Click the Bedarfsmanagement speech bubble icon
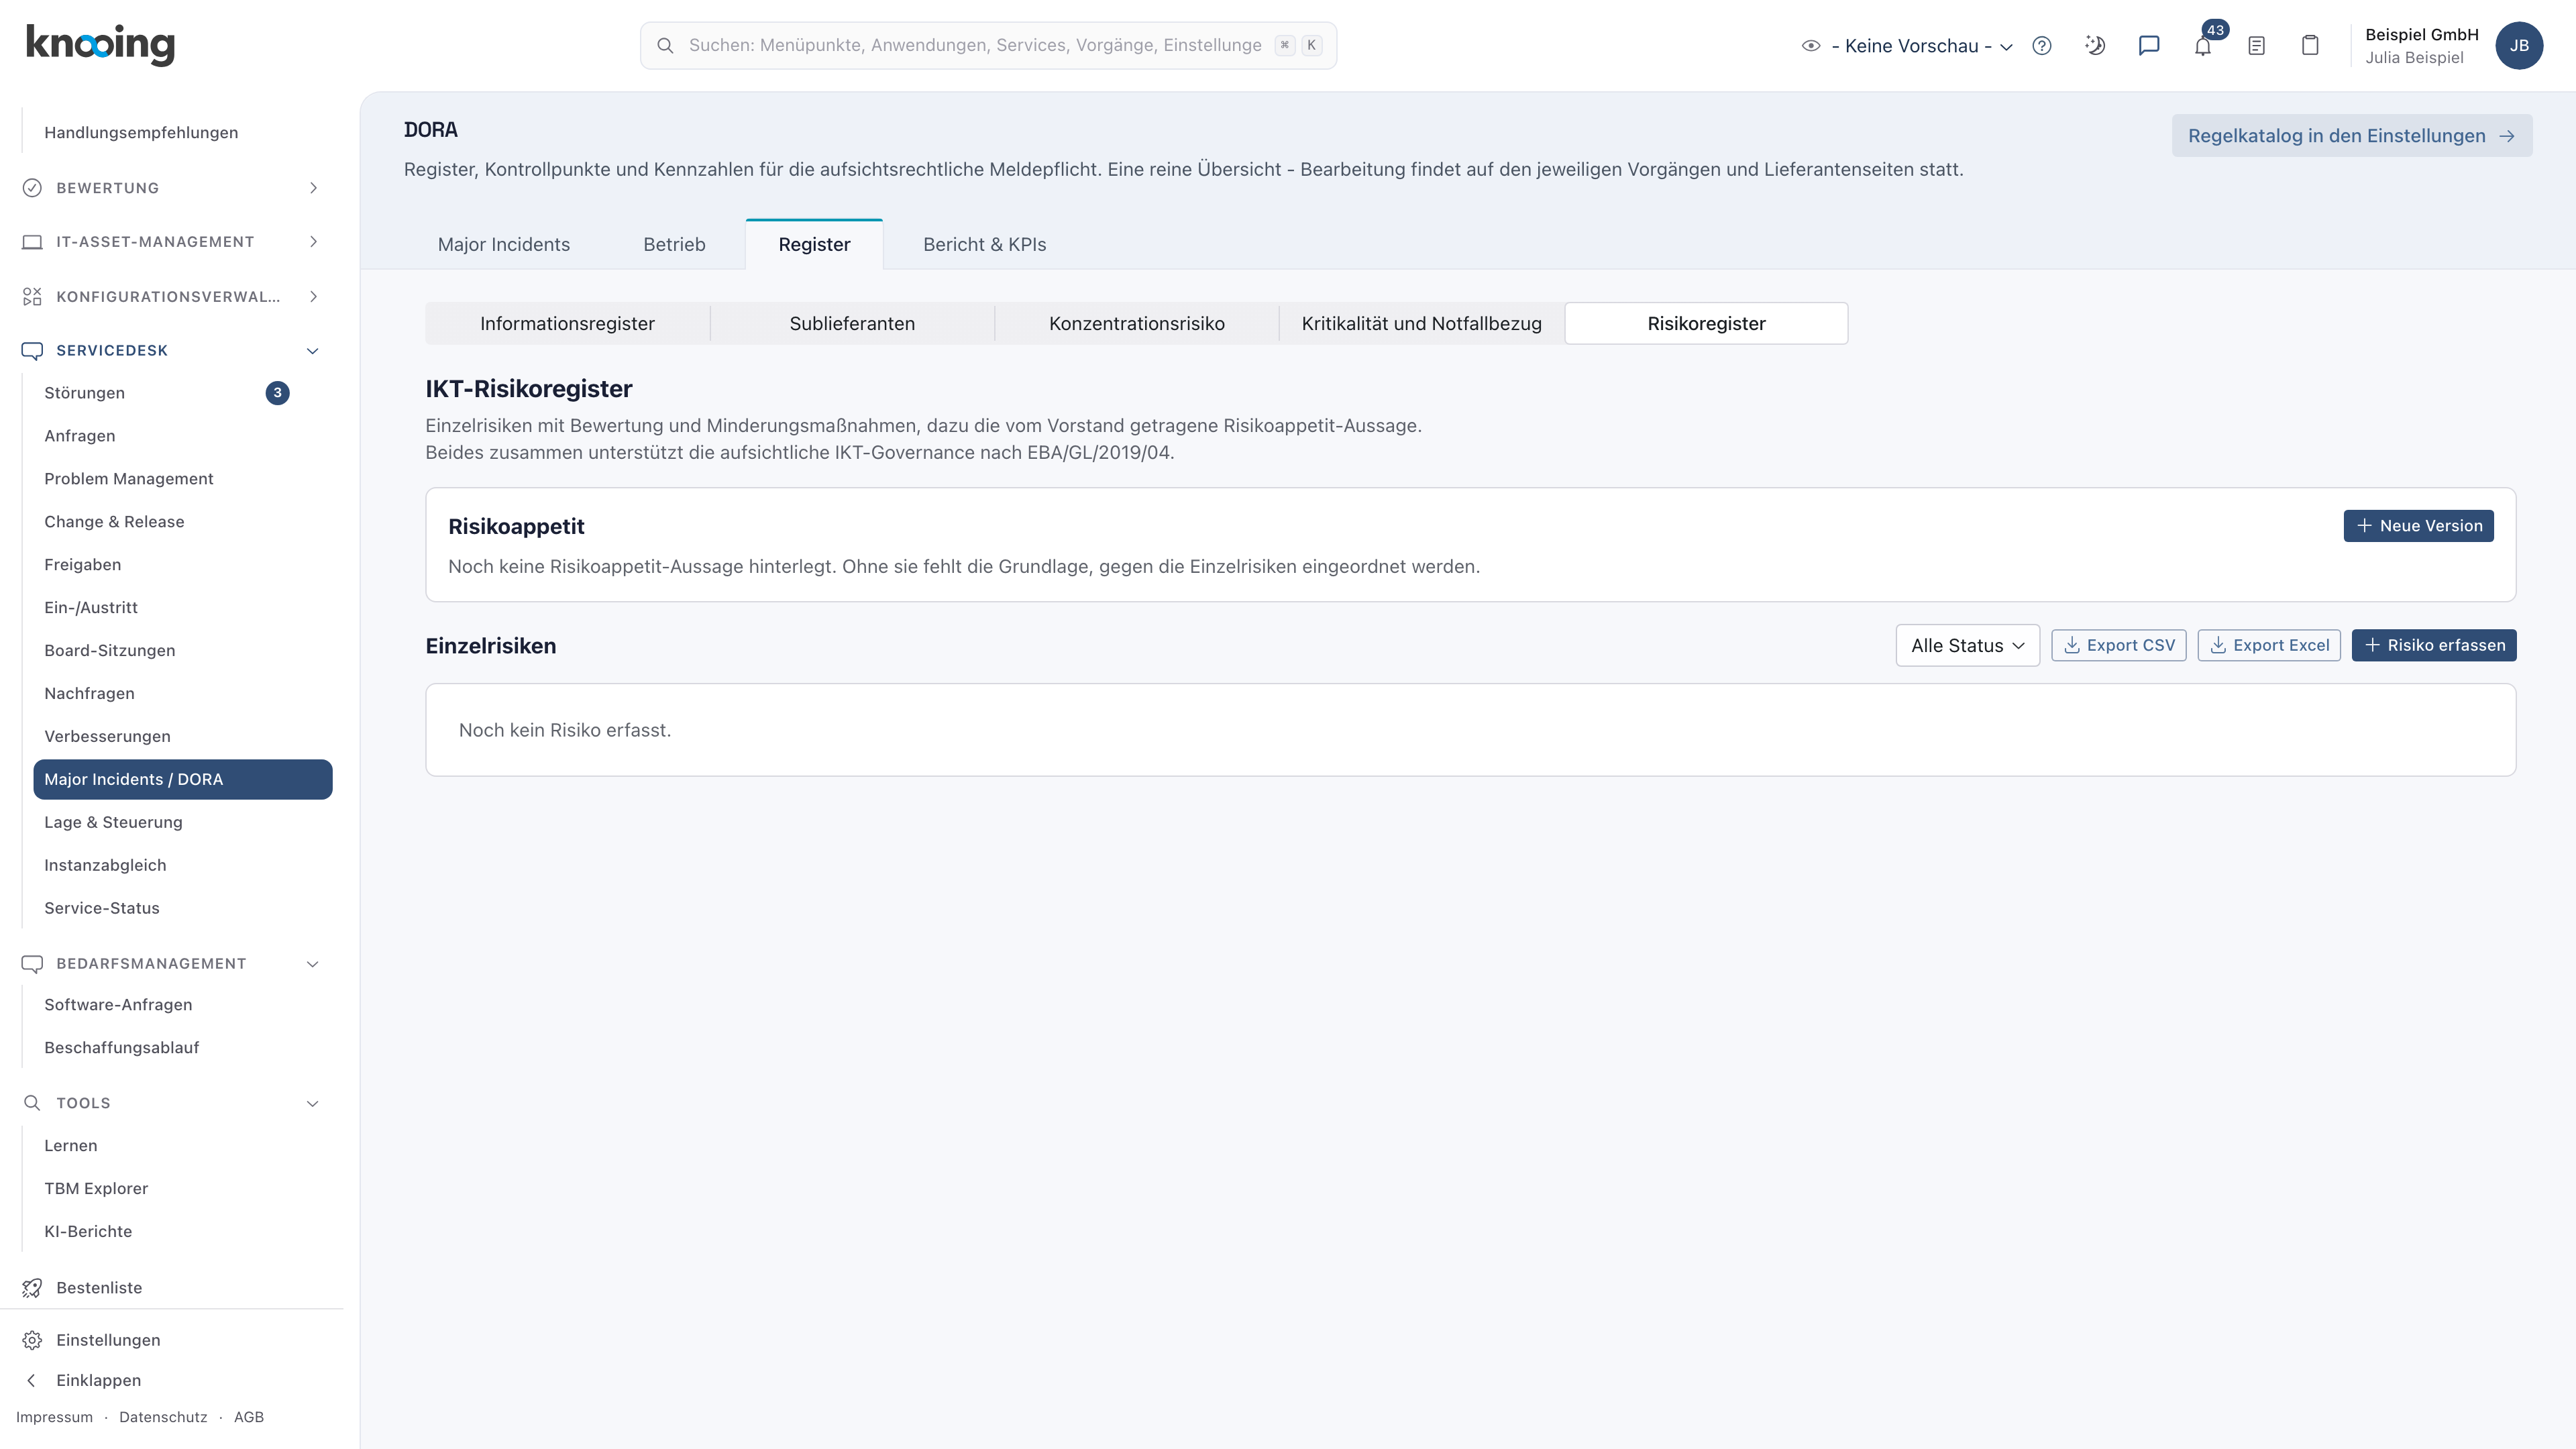The image size is (2576, 1449). point(32,964)
